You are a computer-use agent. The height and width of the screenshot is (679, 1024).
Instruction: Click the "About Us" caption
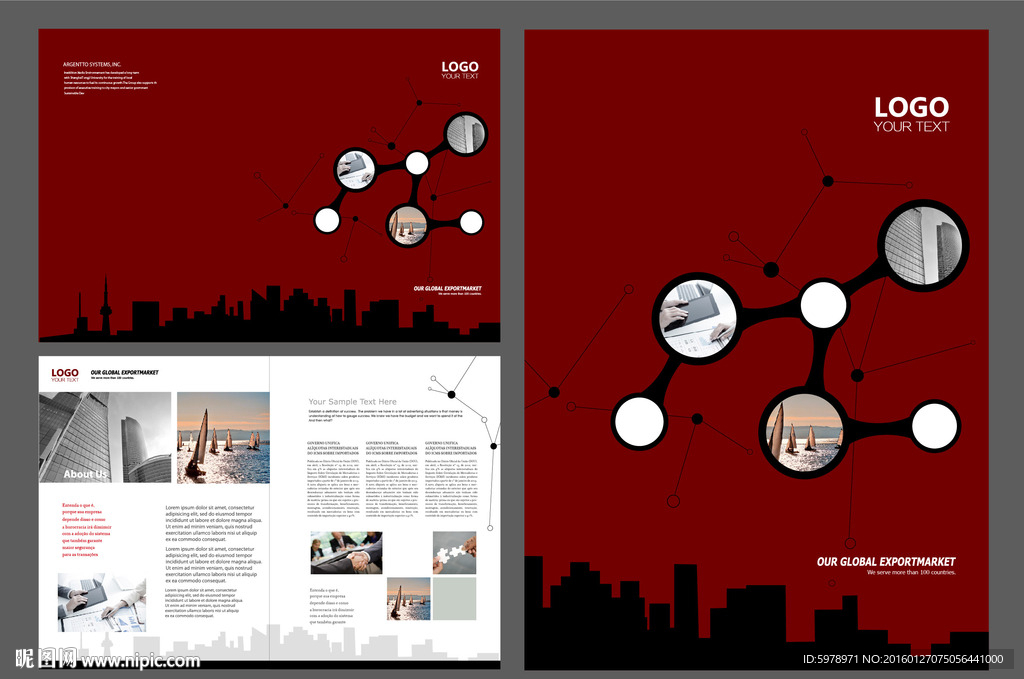click(x=85, y=474)
